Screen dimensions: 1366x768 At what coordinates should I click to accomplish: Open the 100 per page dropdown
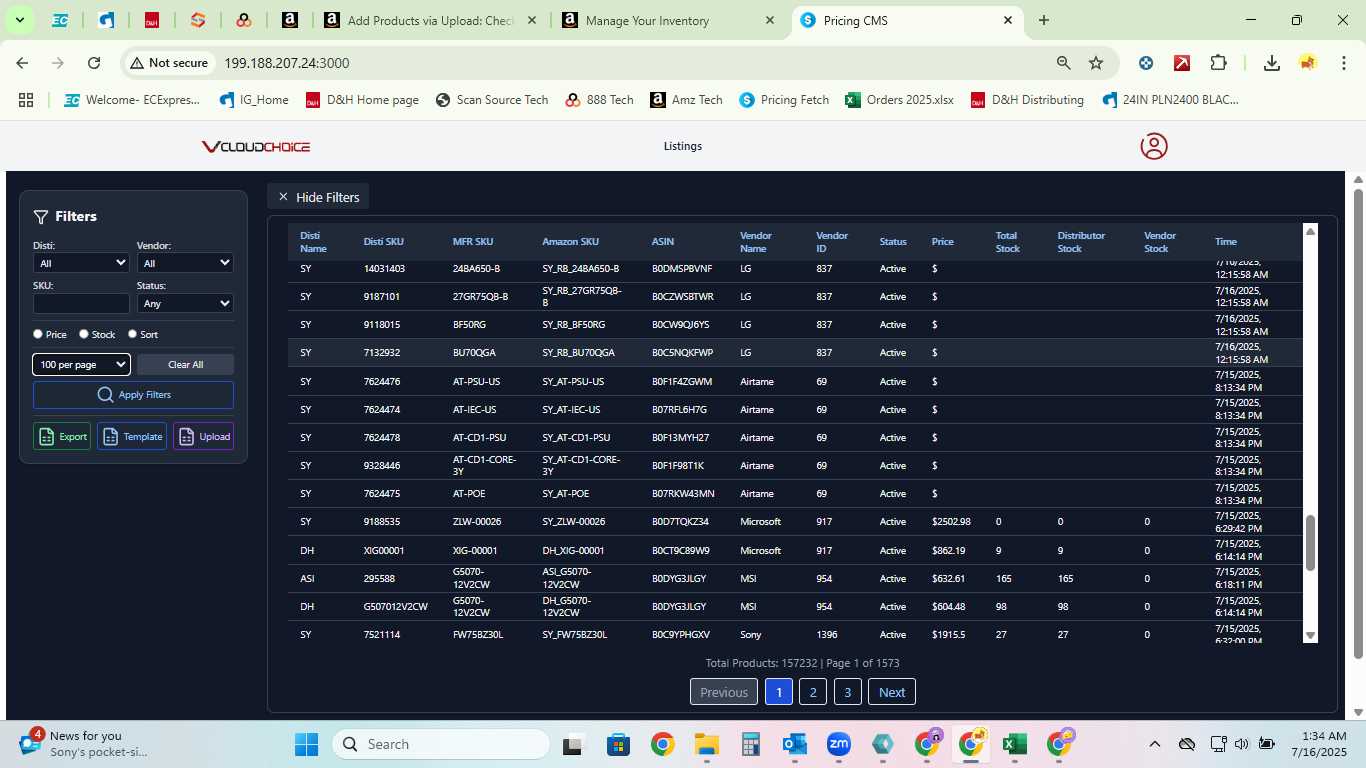(81, 364)
